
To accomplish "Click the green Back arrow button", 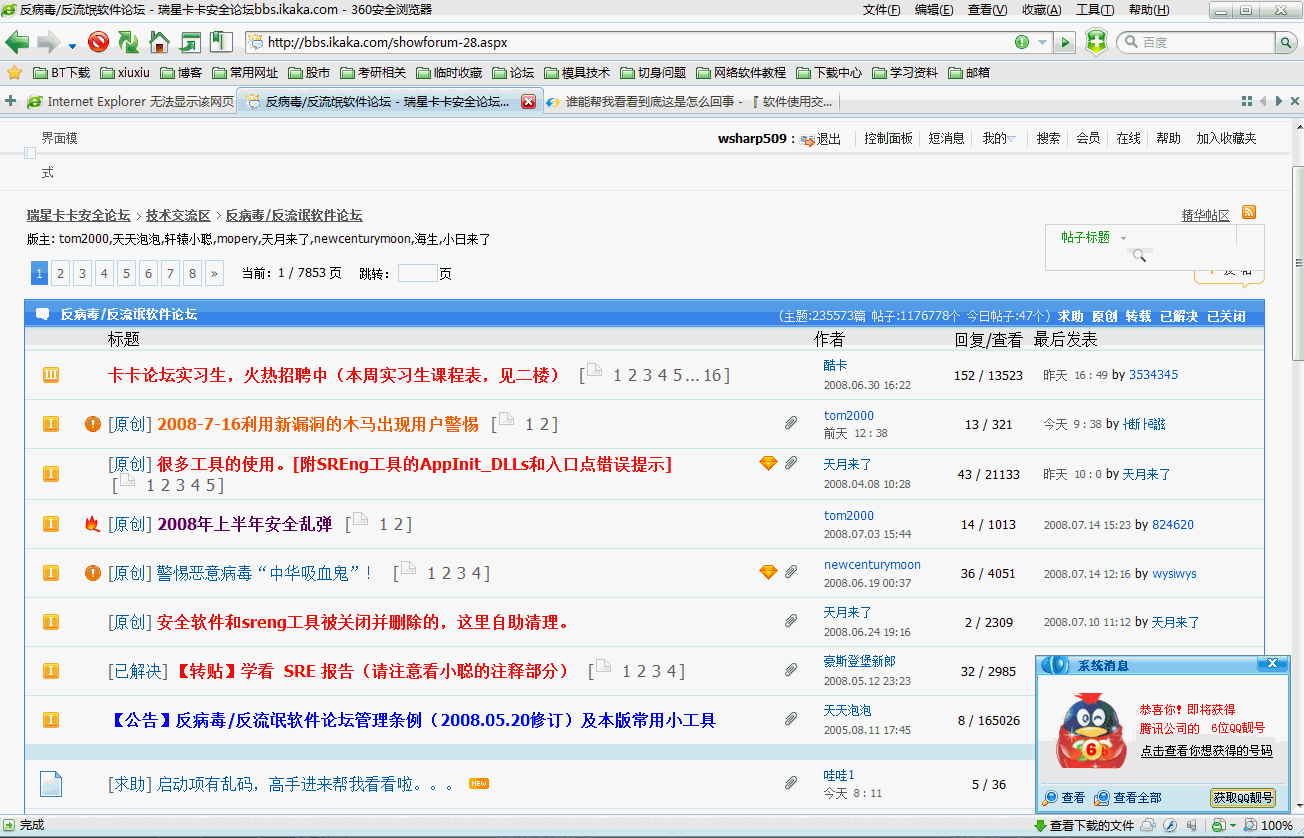I will coord(18,42).
